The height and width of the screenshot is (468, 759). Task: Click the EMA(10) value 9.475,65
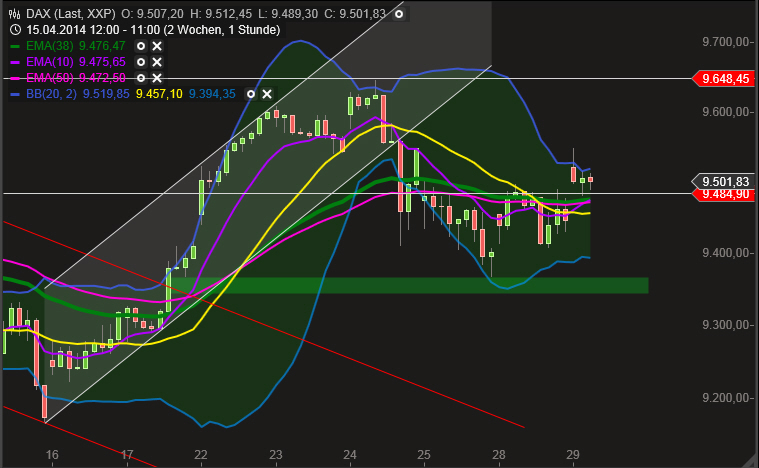[102, 62]
